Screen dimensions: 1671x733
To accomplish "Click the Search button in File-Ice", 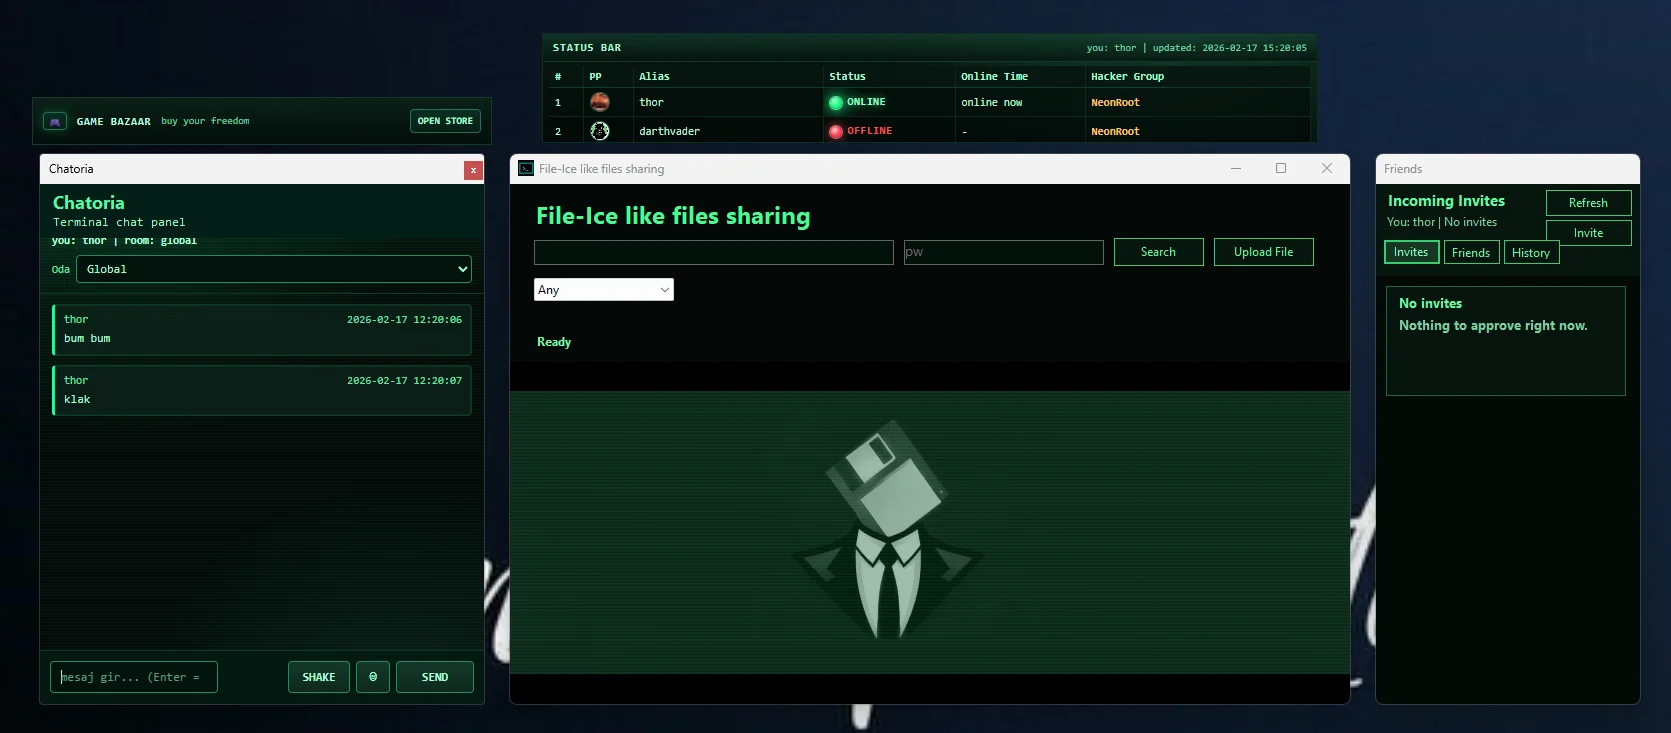I will coord(1159,252).
